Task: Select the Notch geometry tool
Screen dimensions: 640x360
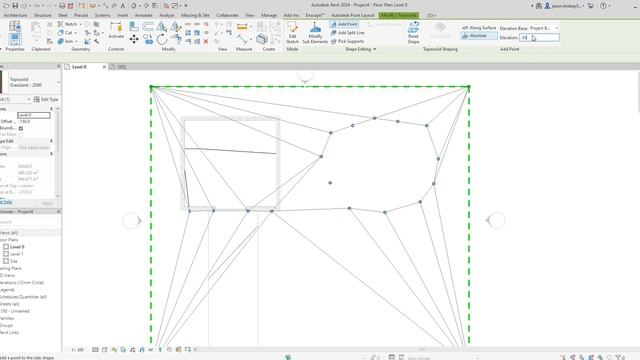Action: coord(67,24)
